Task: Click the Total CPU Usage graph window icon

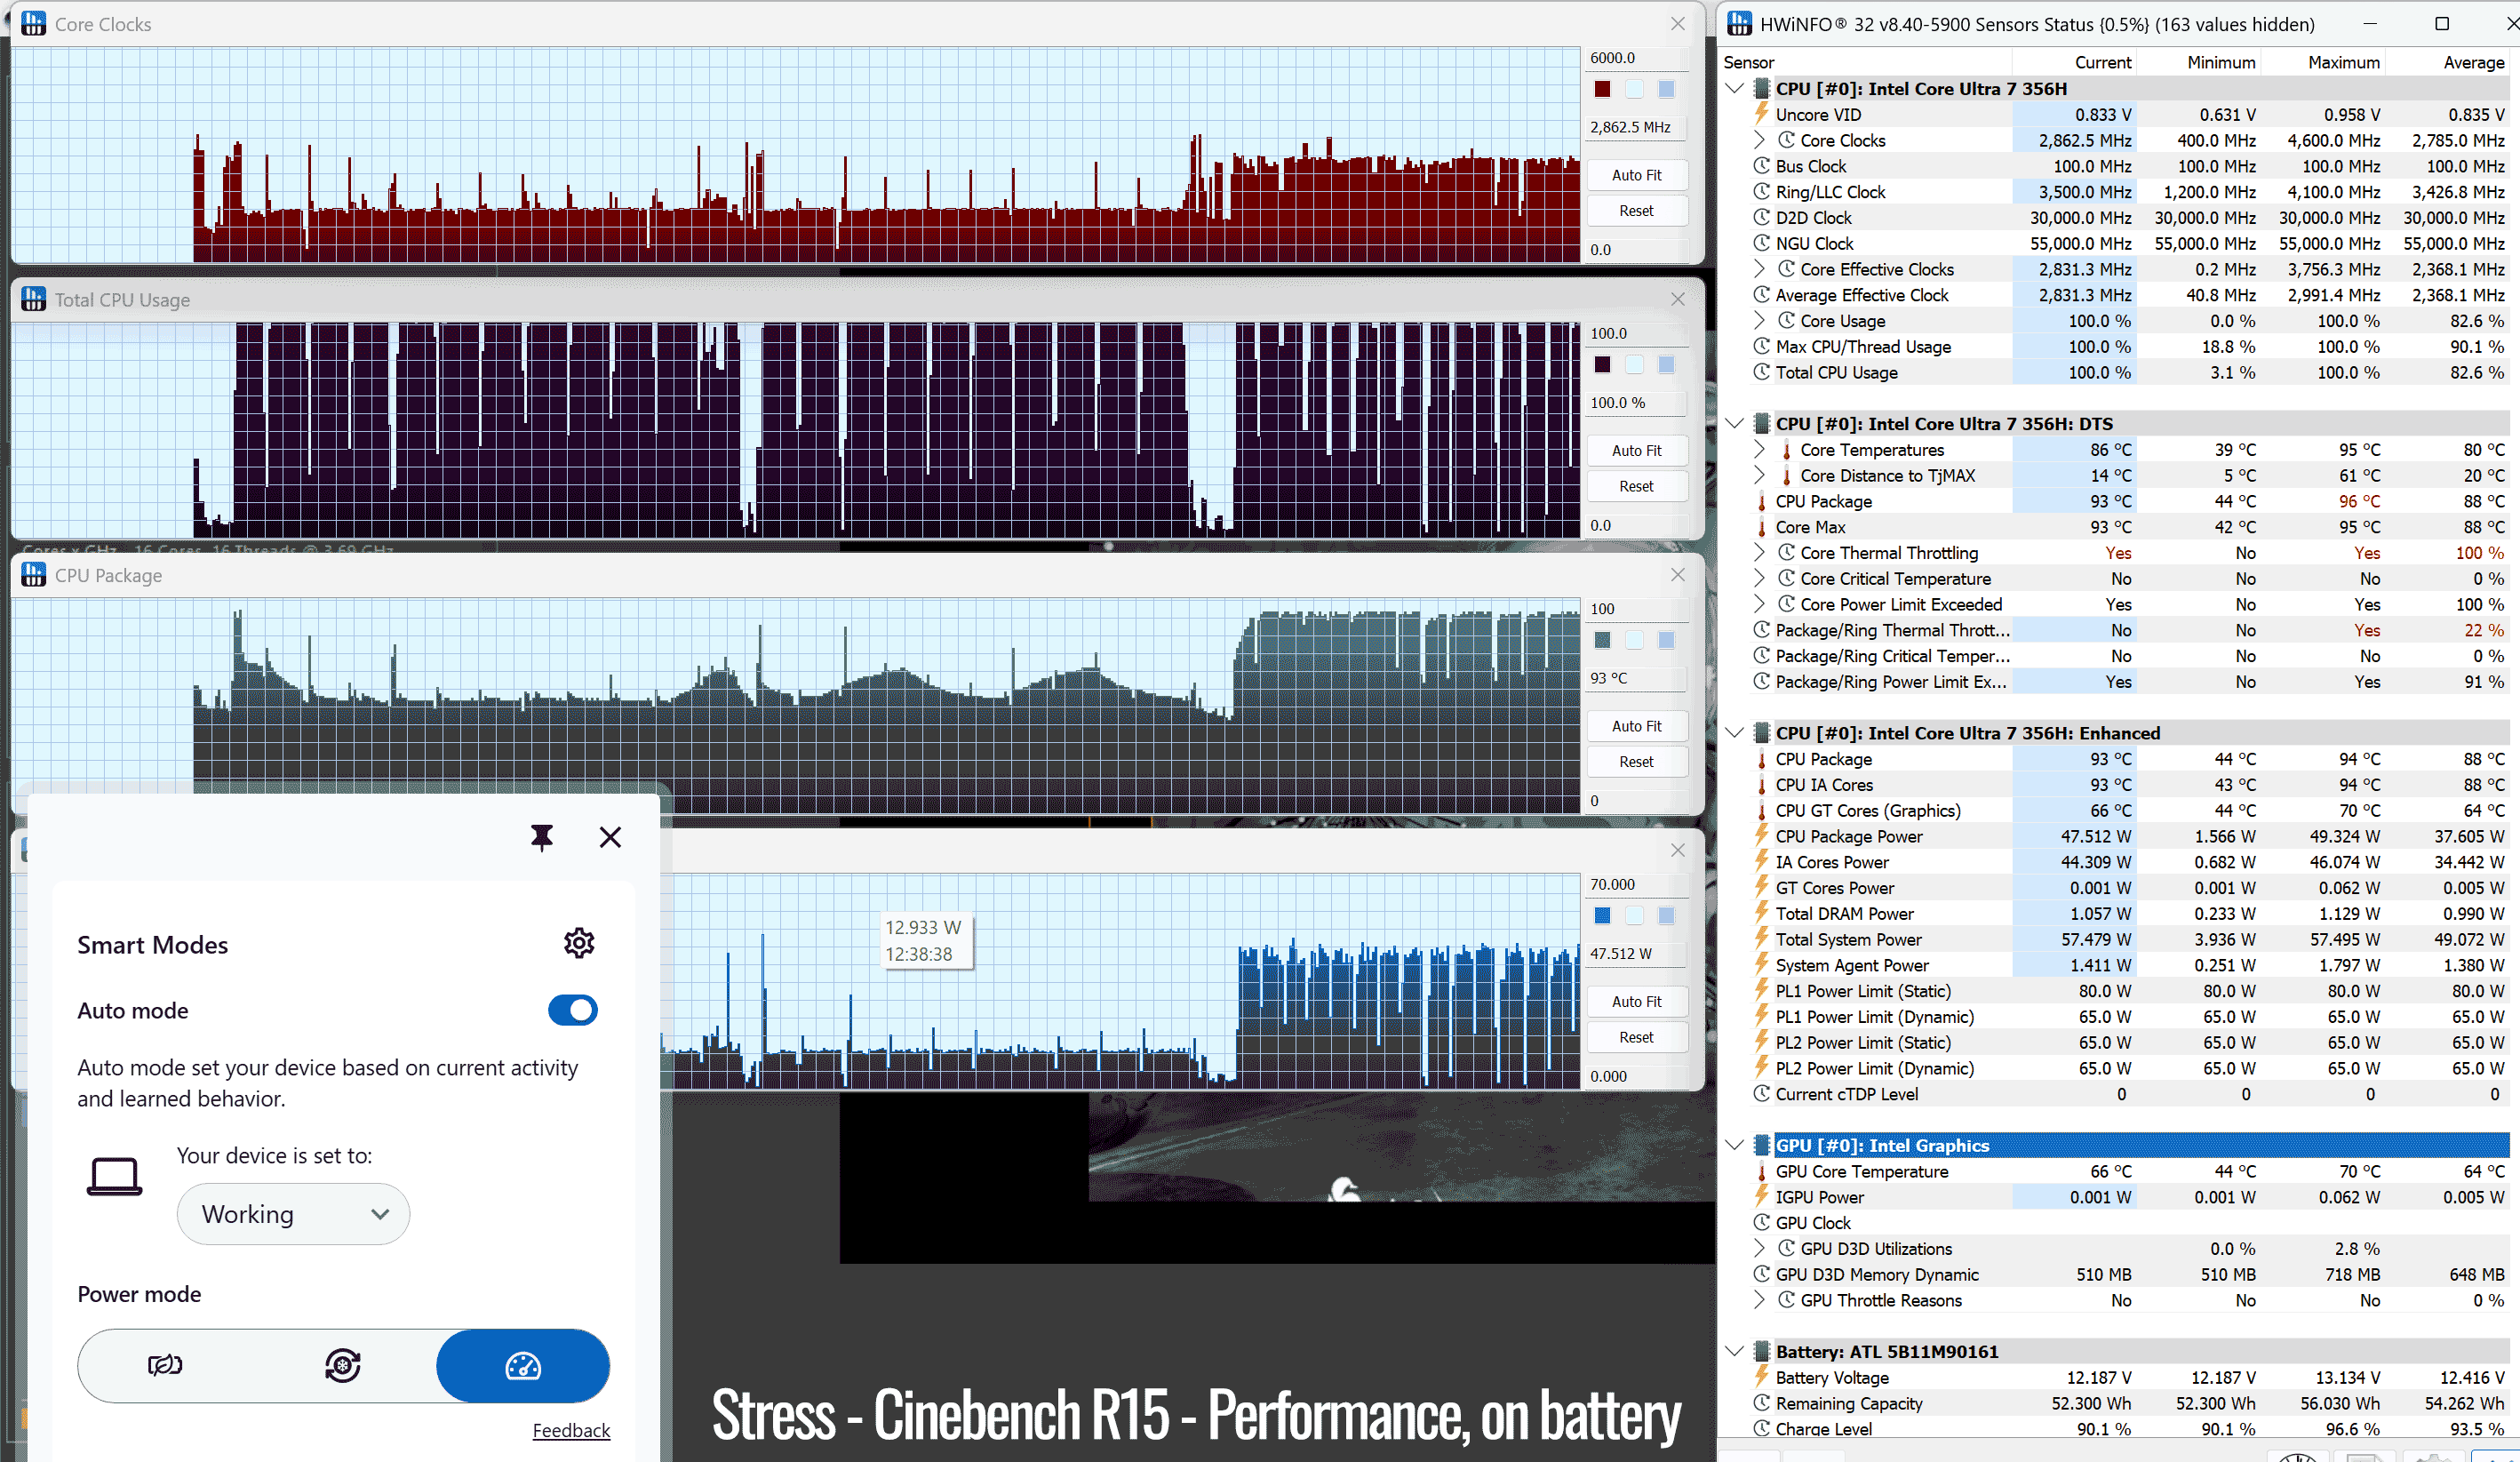Action: (x=33, y=299)
